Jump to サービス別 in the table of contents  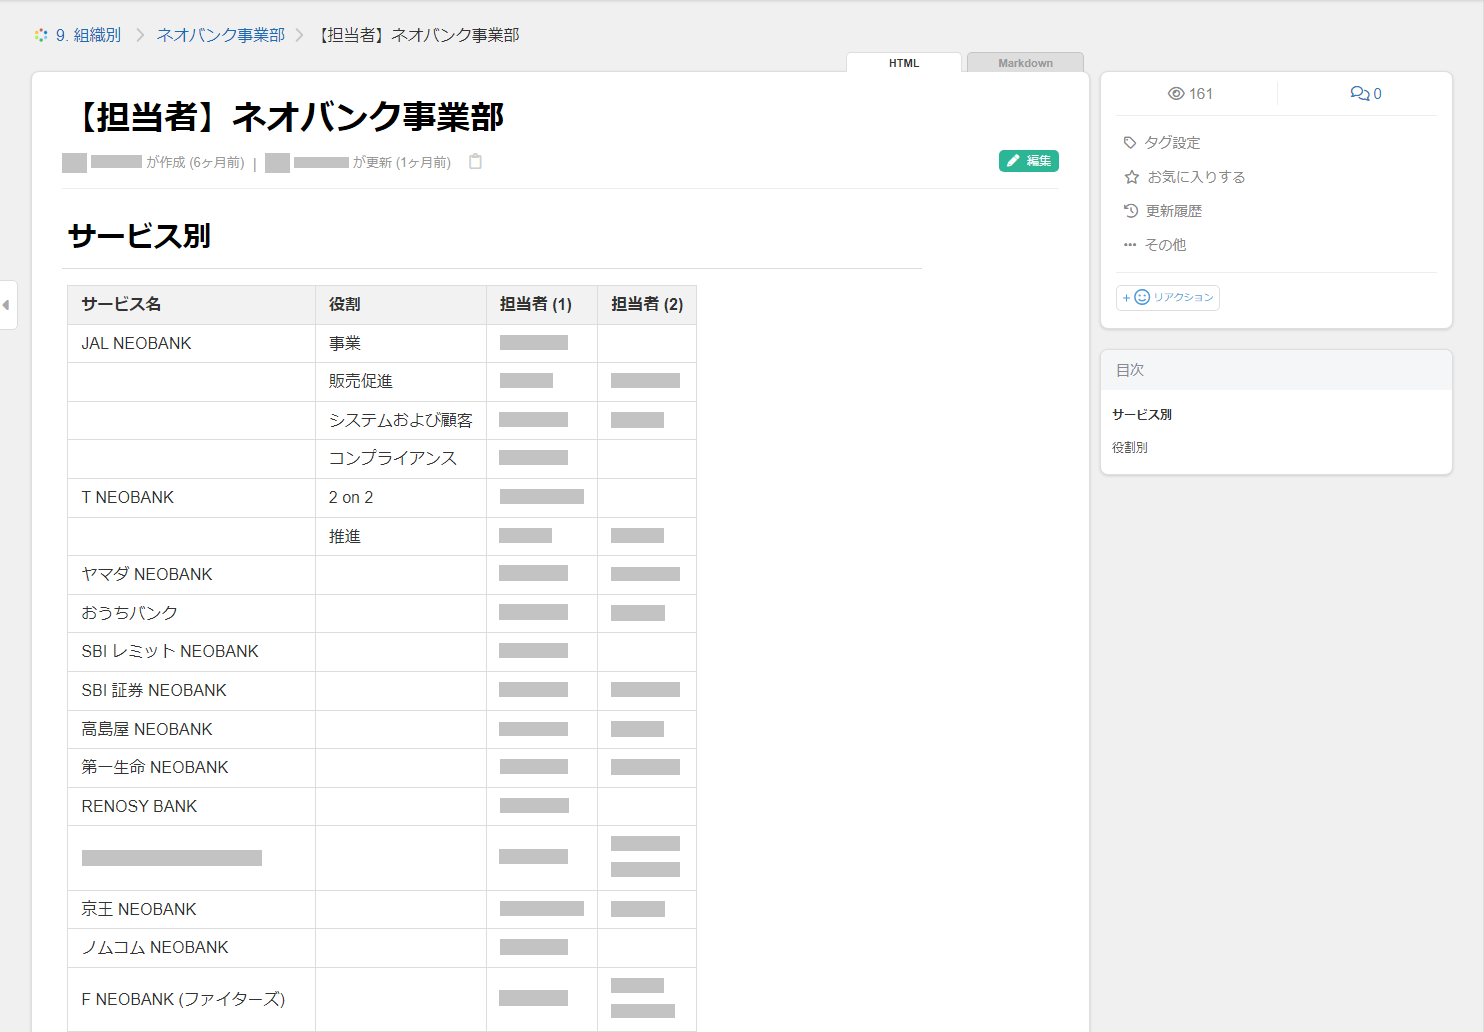1142,415
